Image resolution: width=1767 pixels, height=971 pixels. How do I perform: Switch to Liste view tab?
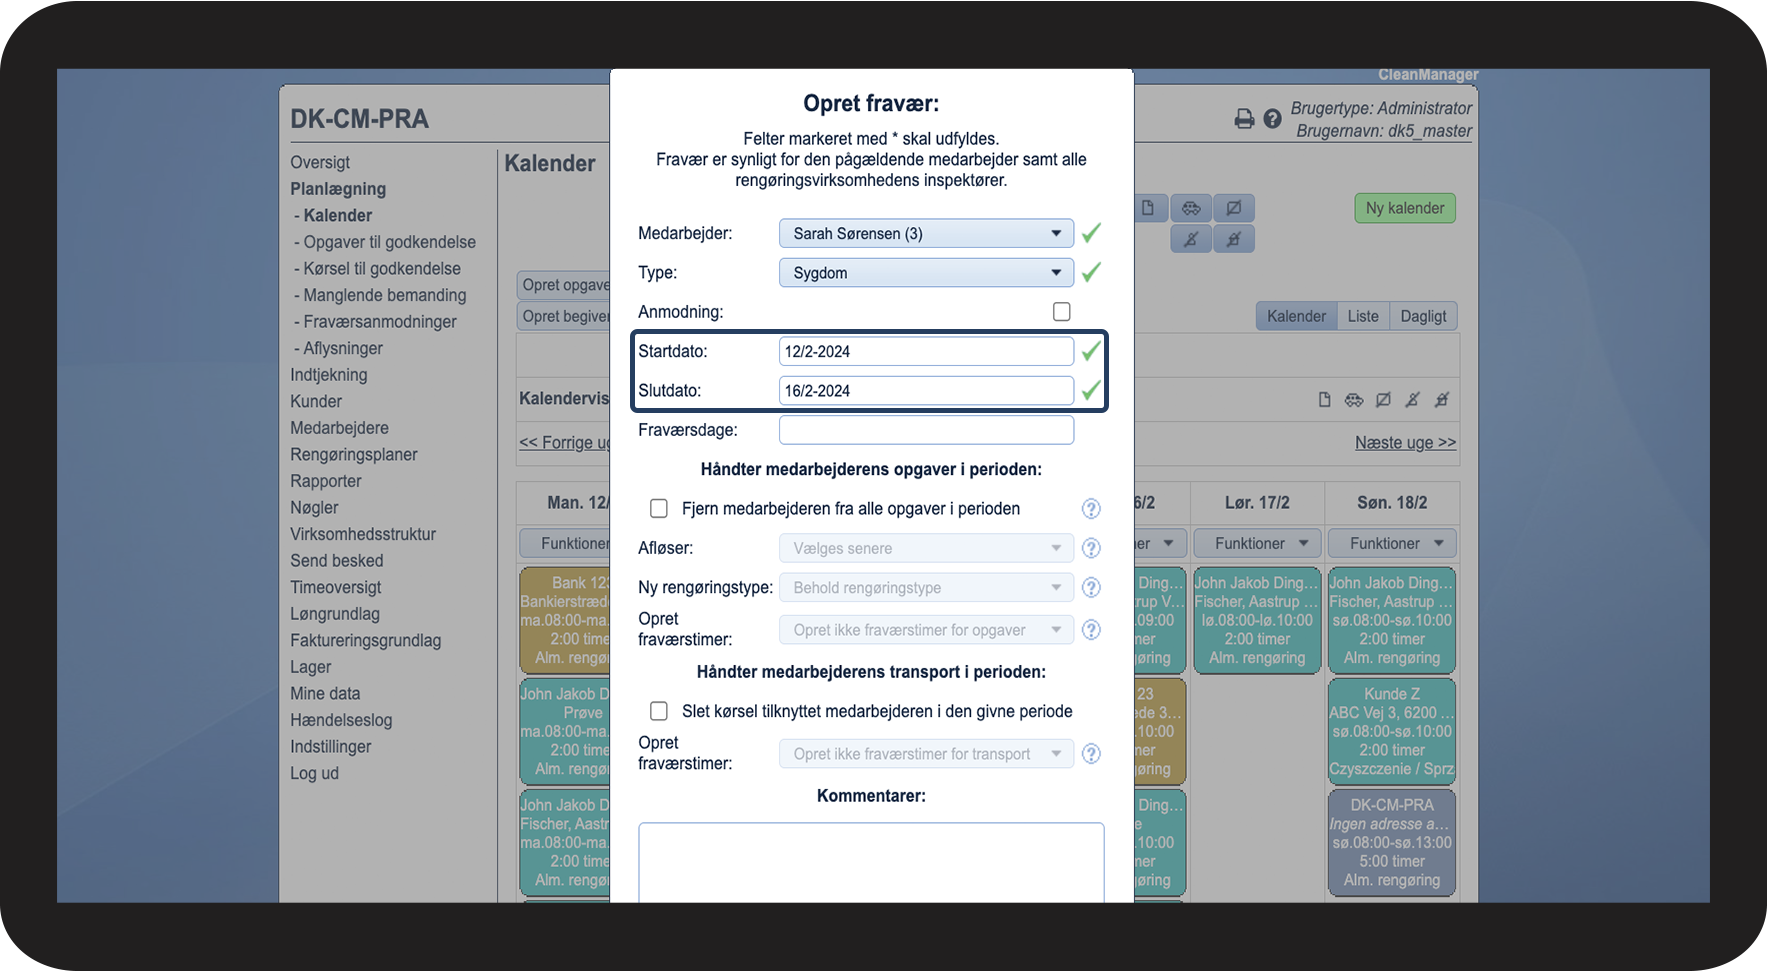[x=1363, y=316]
